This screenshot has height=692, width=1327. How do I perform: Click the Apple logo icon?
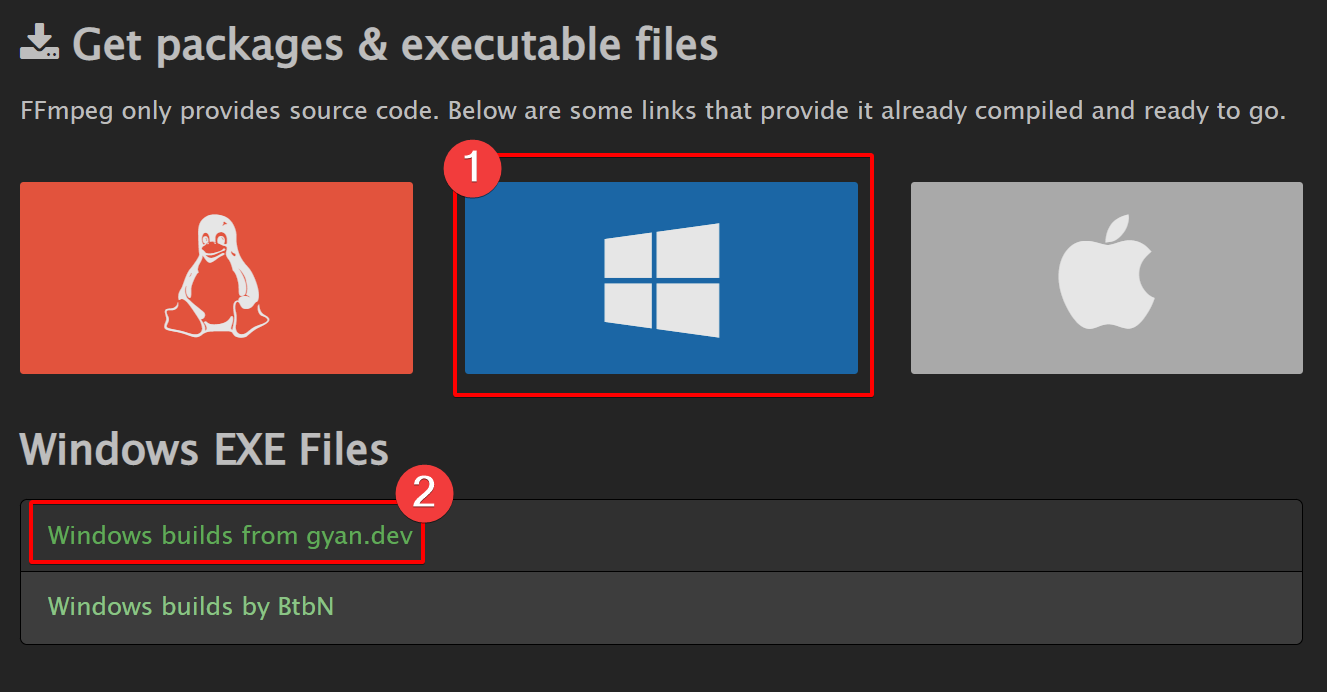1106,277
